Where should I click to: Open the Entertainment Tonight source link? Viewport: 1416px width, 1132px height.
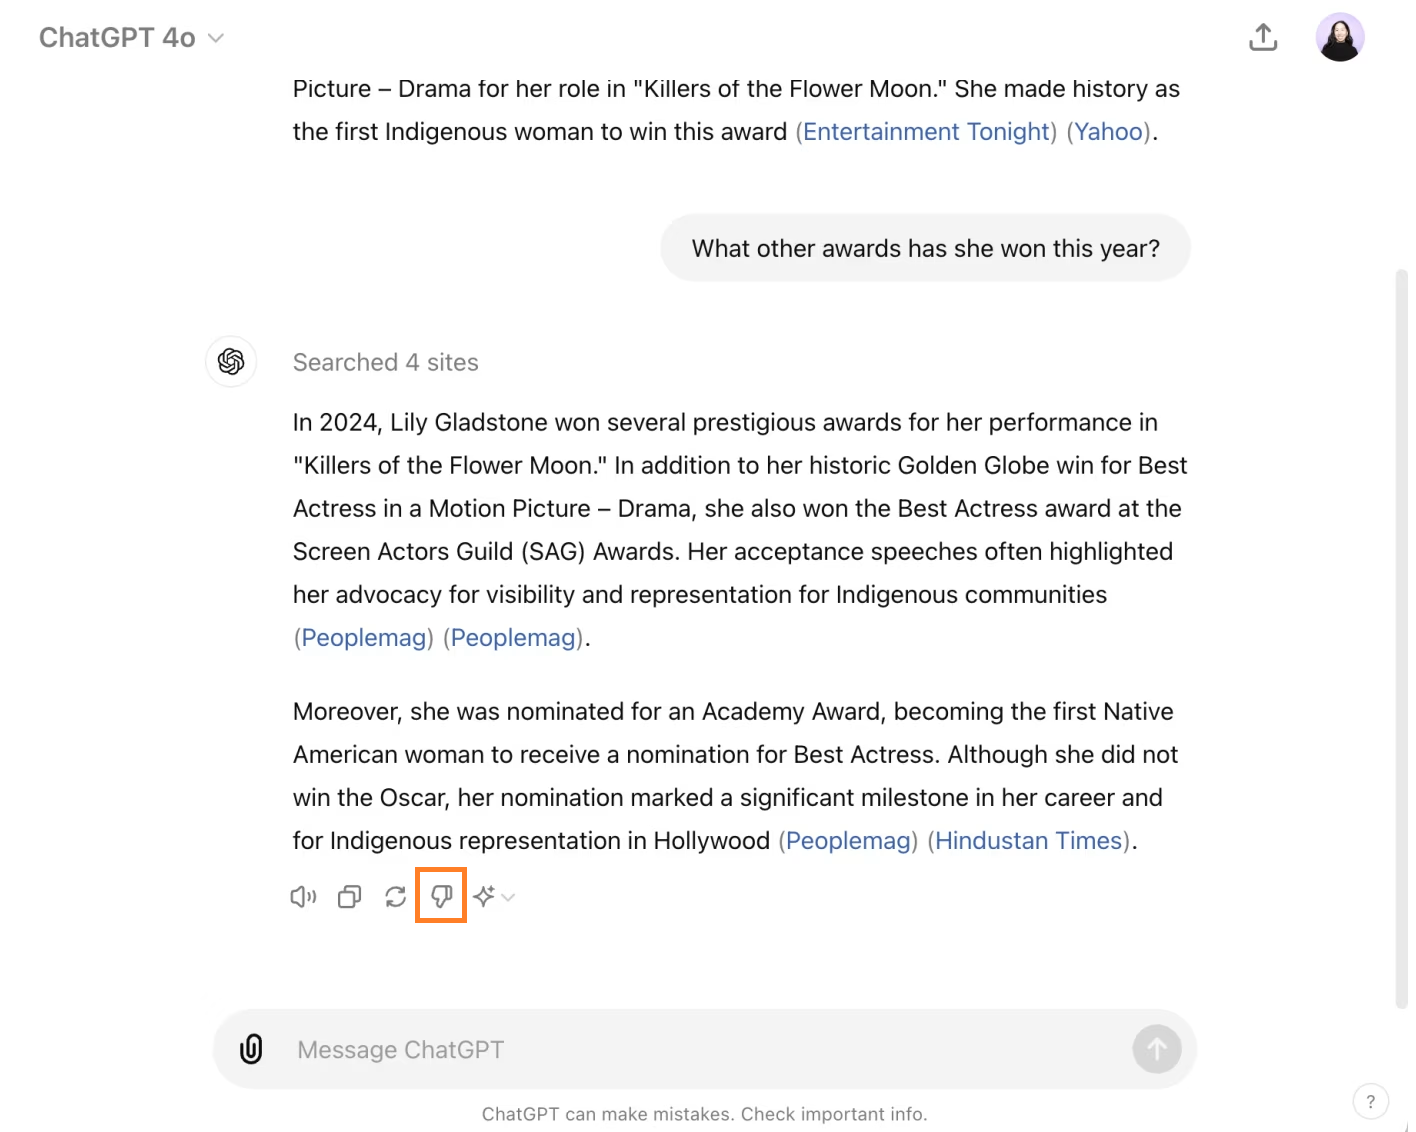coord(926,132)
